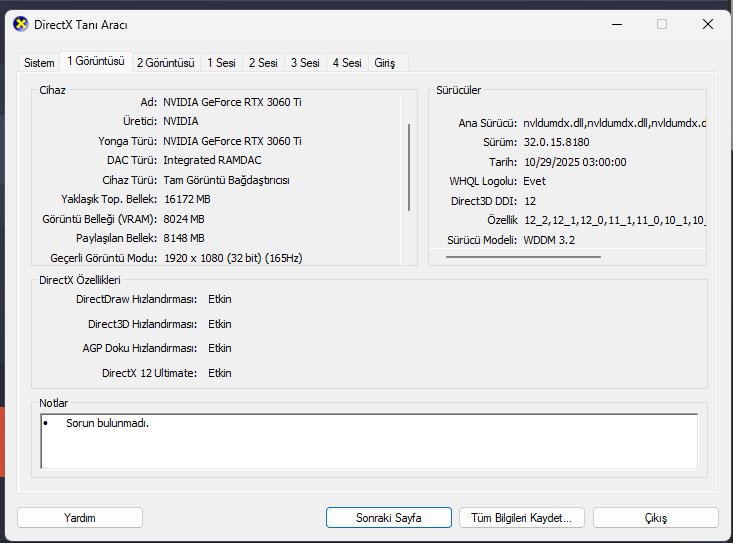Click Tüm Bilgileri Kaydet button
The width and height of the screenshot is (733, 543).
tap(522, 518)
